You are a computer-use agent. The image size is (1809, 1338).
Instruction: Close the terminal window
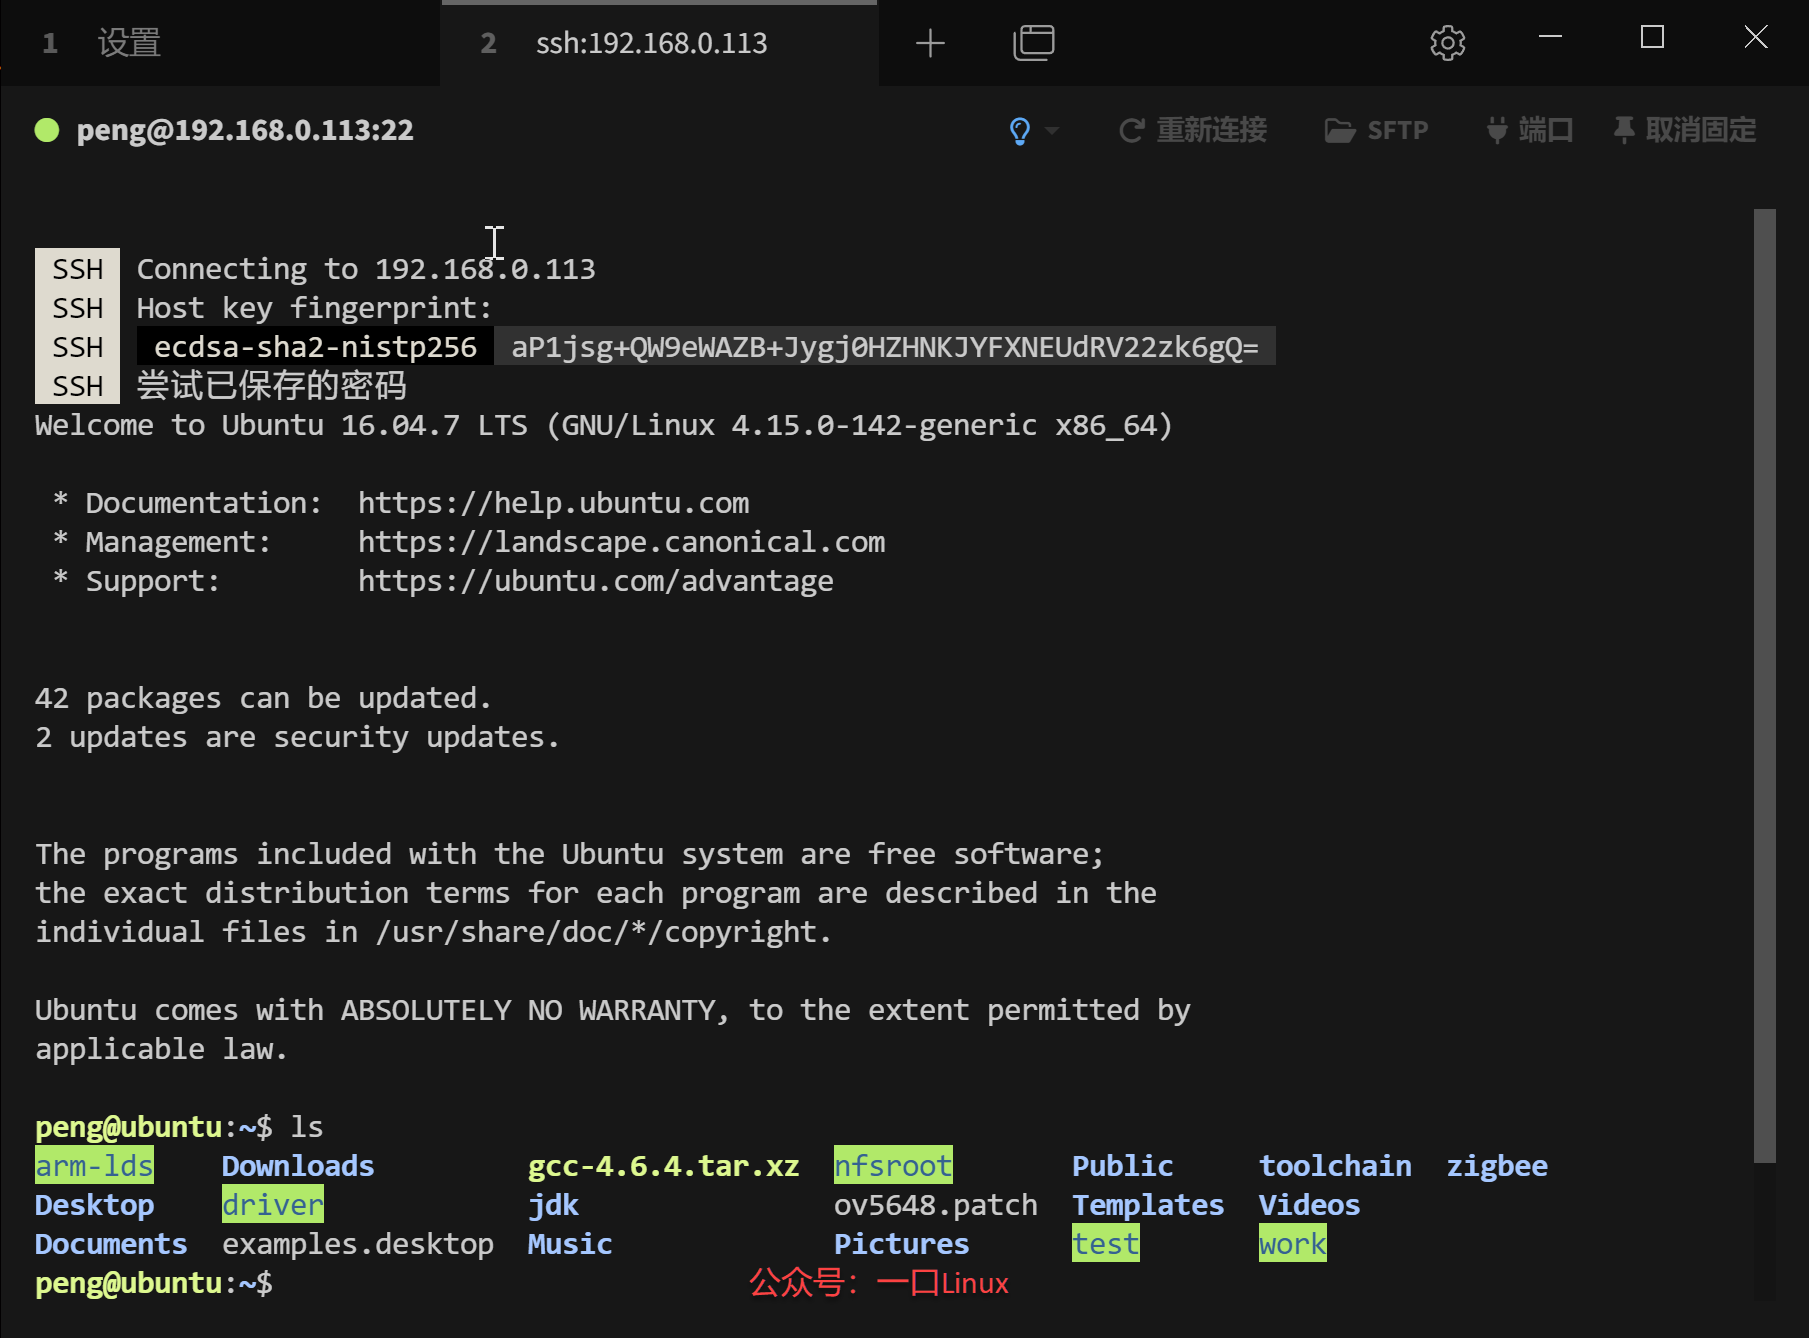(1756, 37)
